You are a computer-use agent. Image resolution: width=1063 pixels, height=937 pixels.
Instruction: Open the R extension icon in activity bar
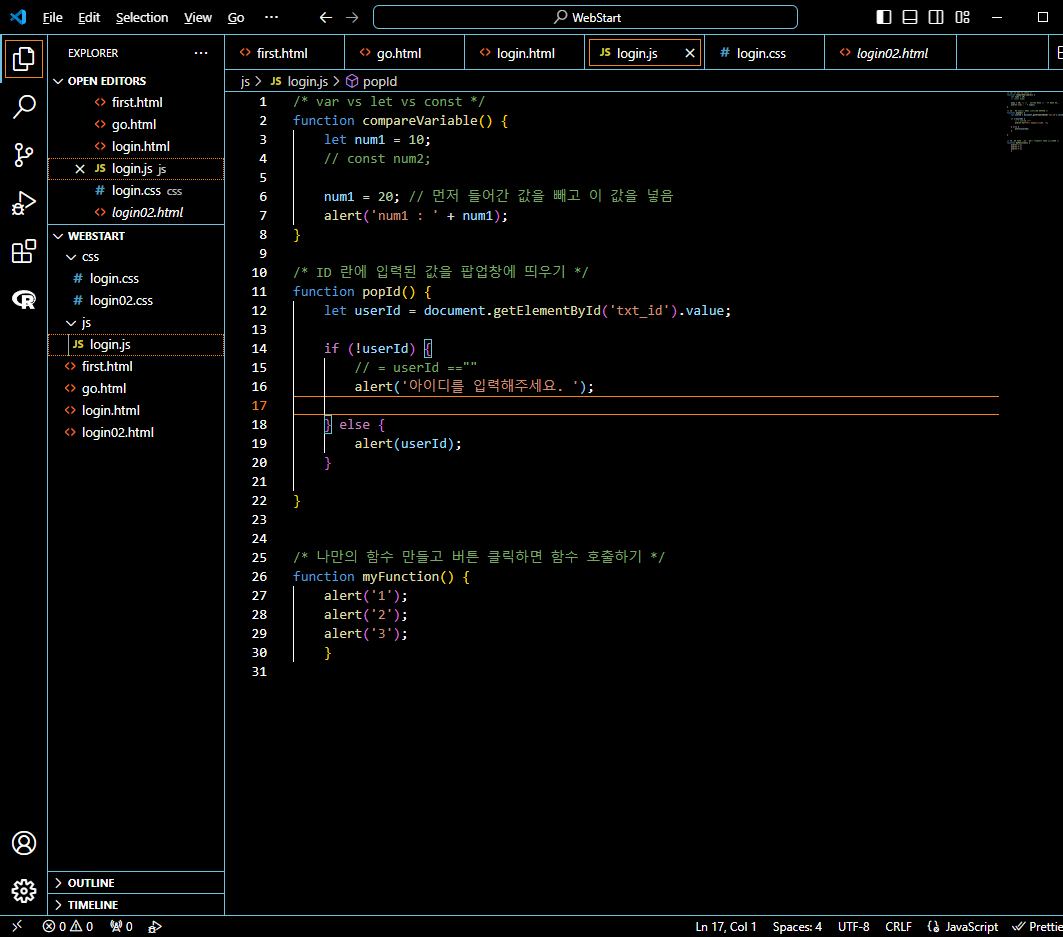(24, 299)
